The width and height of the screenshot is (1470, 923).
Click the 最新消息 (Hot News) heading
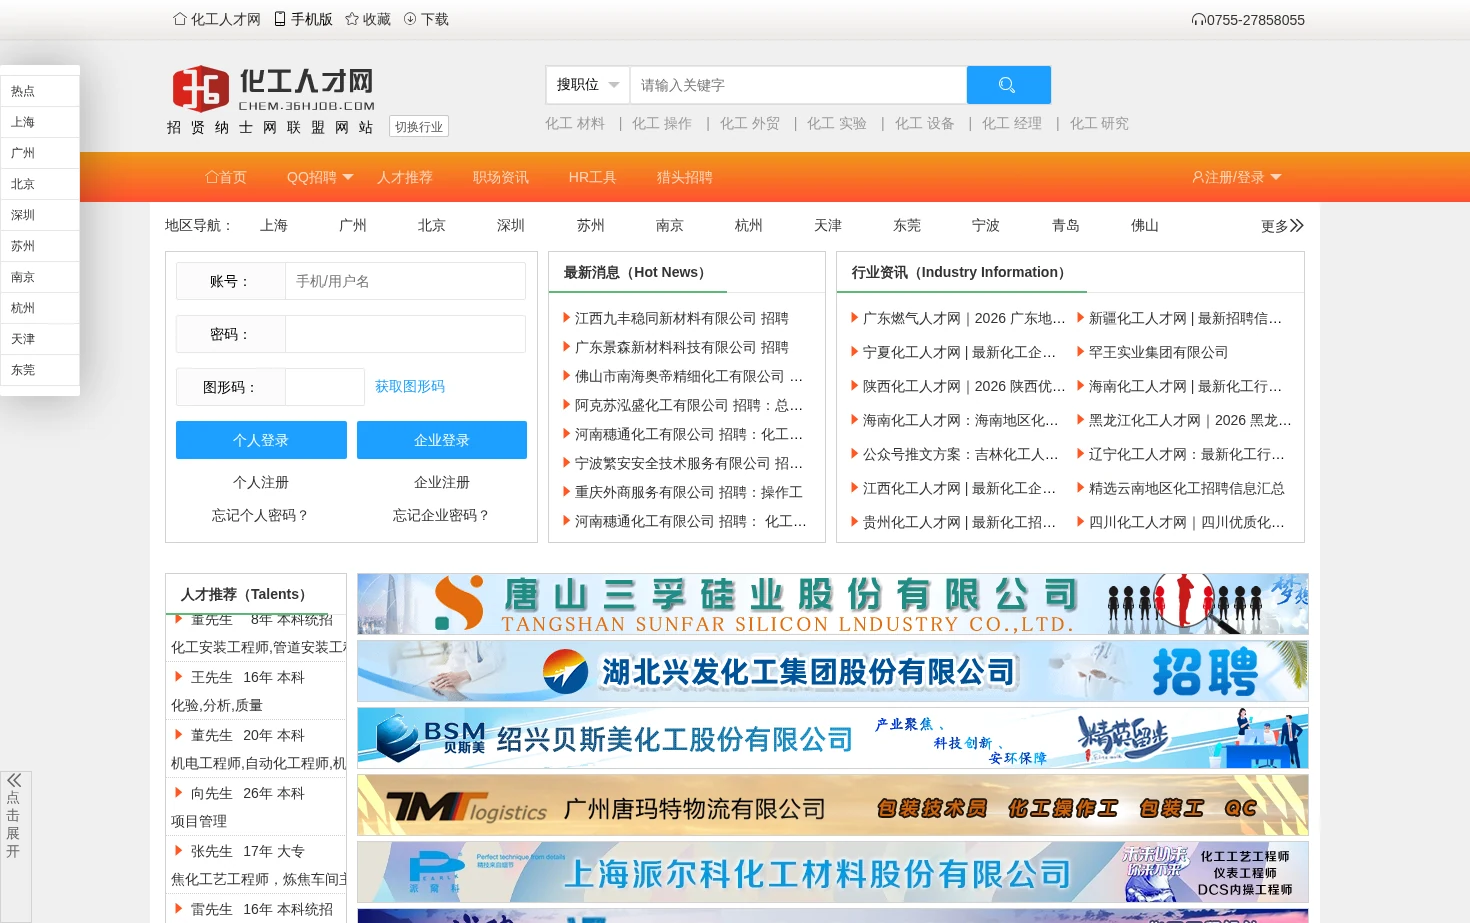point(637,272)
